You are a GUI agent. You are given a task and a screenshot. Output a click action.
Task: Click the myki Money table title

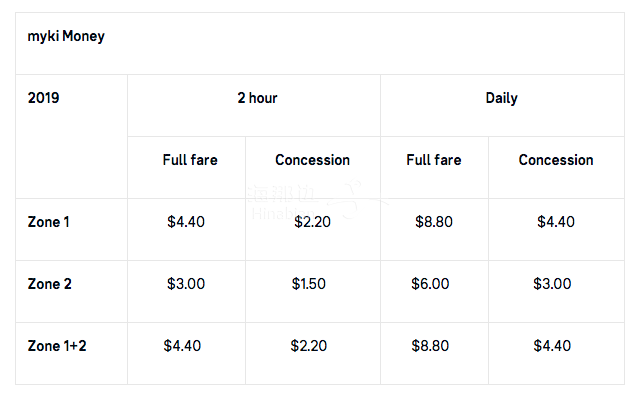pyautogui.click(x=66, y=36)
